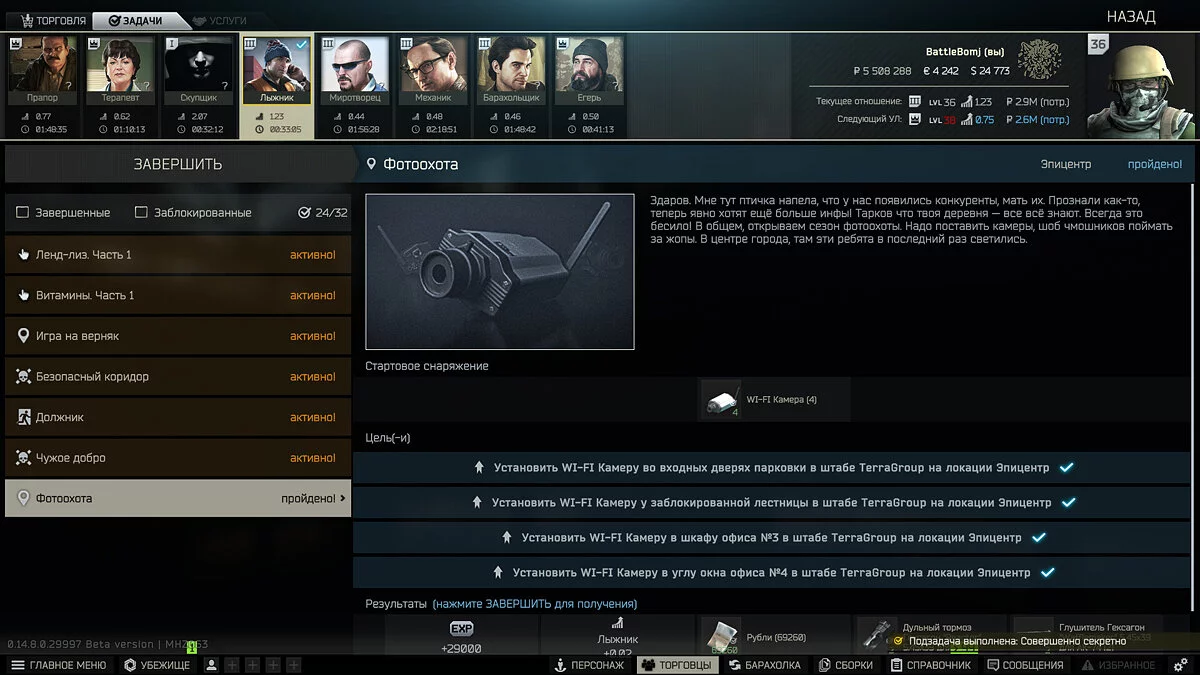Switch to the Торговля tab
Screen dimensions: 1200x675
point(53,20)
